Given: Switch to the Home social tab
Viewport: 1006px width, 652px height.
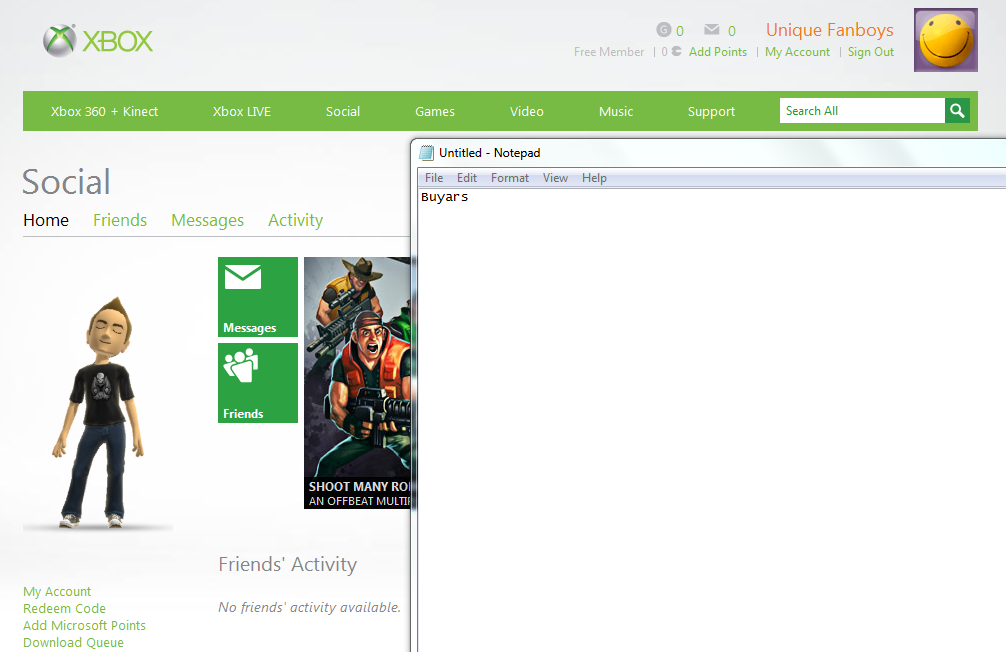Looking at the screenshot, I should click(x=46, y=220).
